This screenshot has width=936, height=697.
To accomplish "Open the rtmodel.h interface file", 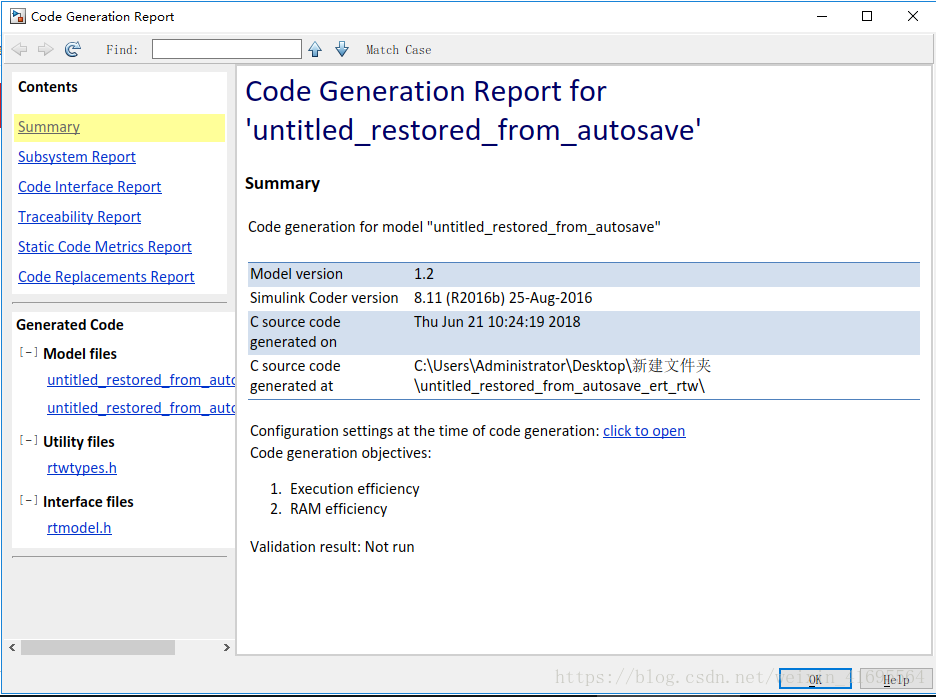I will [79, 528].
